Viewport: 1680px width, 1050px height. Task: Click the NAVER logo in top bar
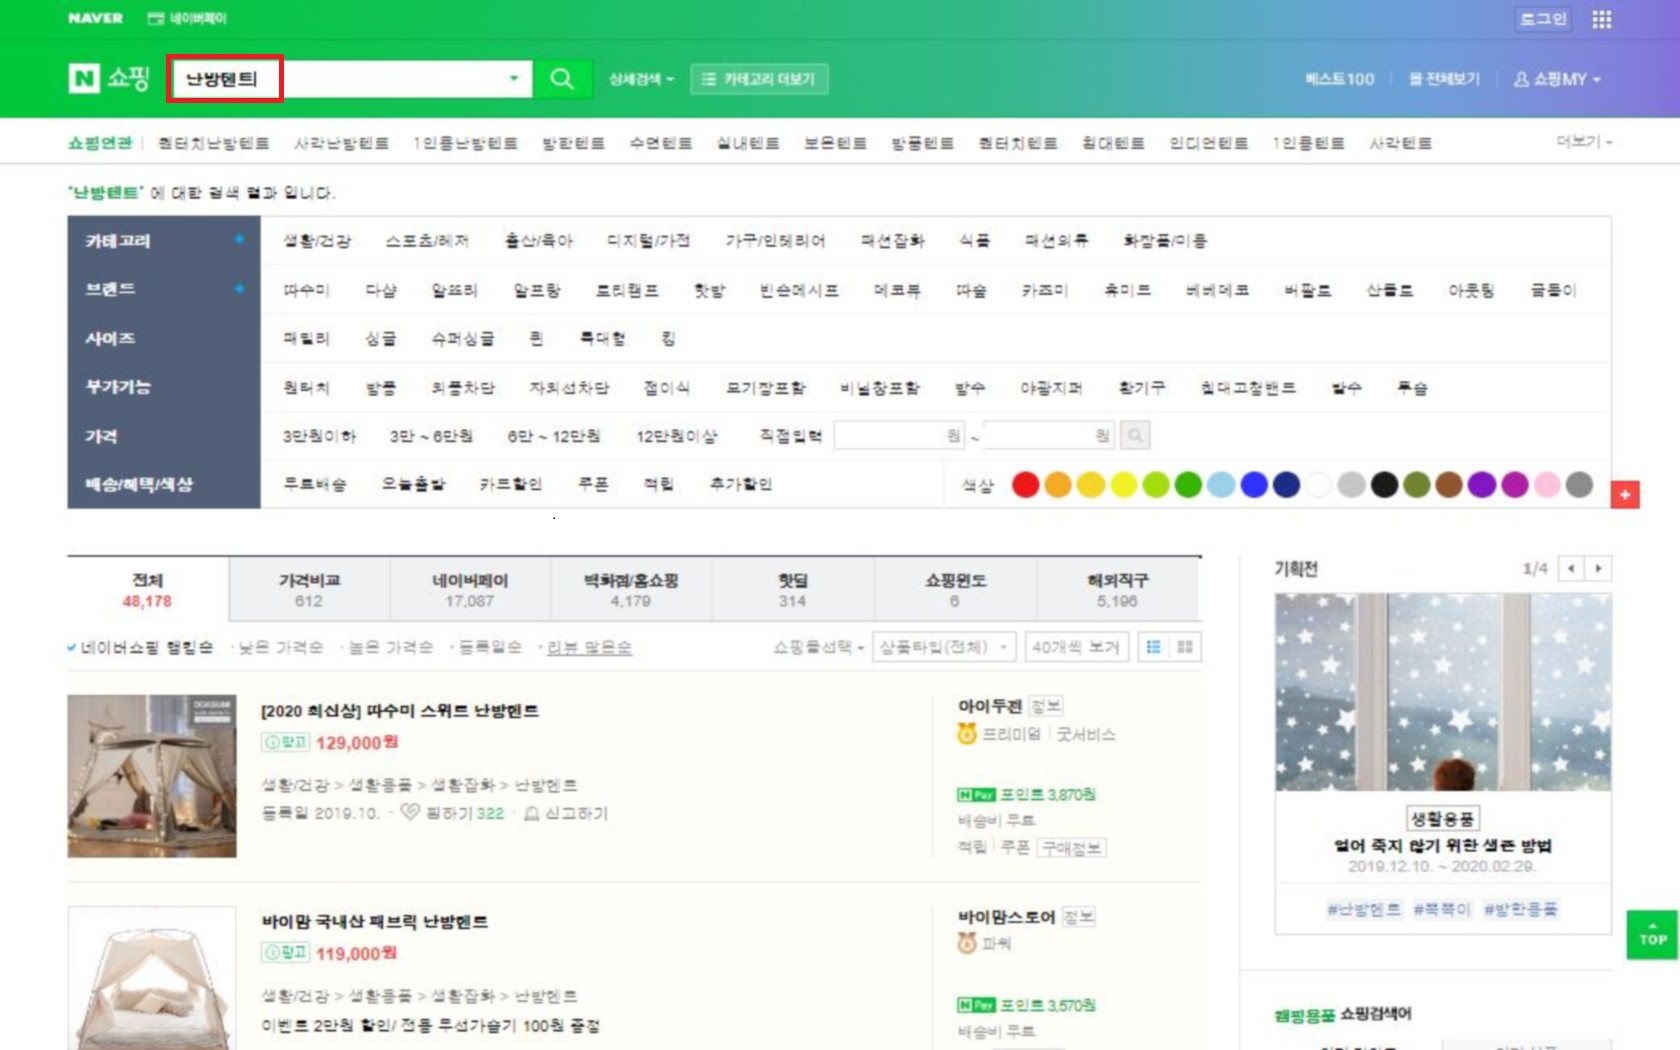click(x=95, y=18)
